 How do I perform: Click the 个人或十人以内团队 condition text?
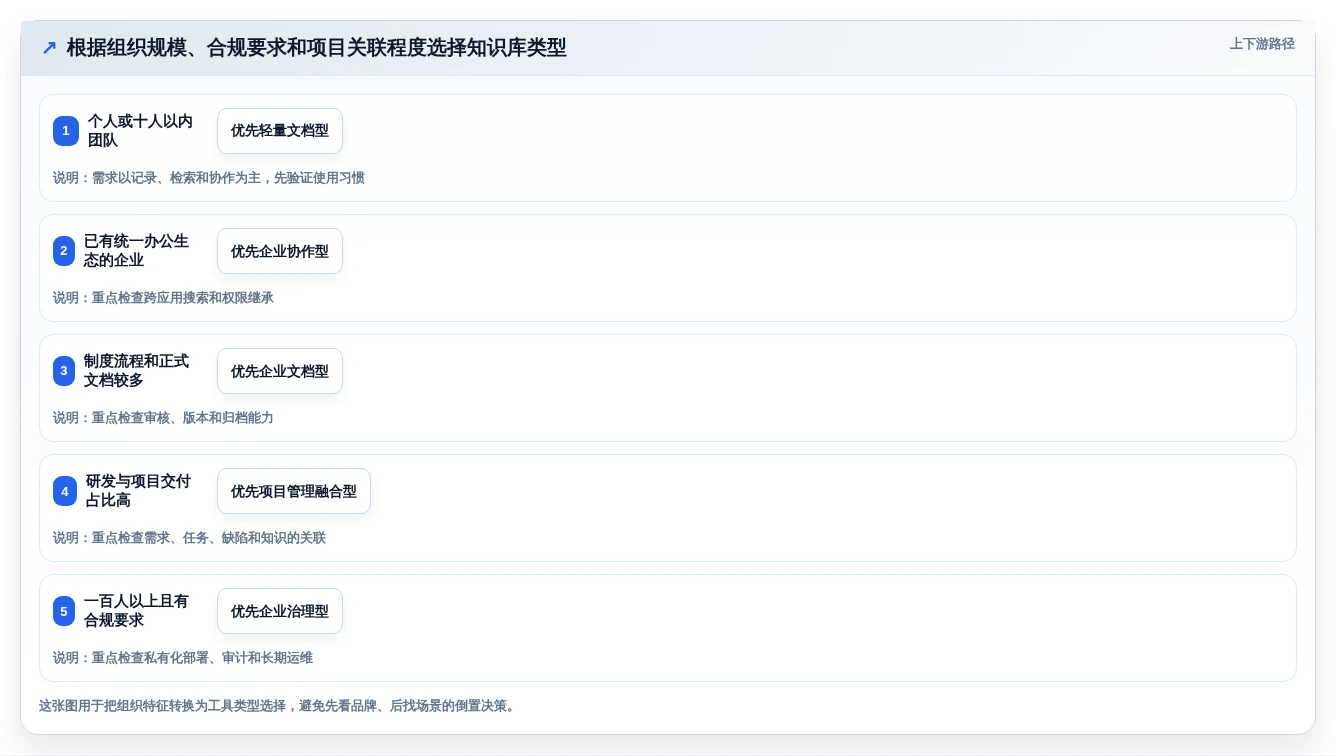coord(140,131)
